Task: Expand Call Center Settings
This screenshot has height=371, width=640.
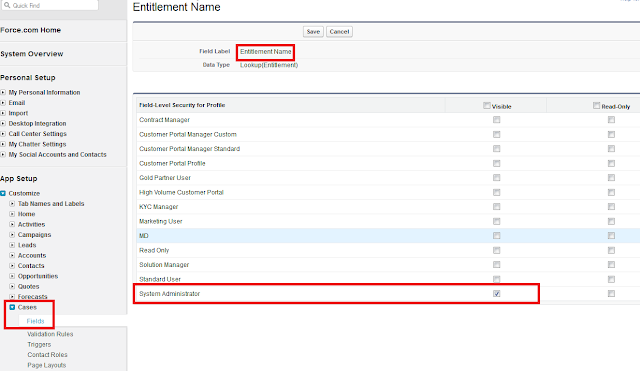Action: (x=3, y=134)
